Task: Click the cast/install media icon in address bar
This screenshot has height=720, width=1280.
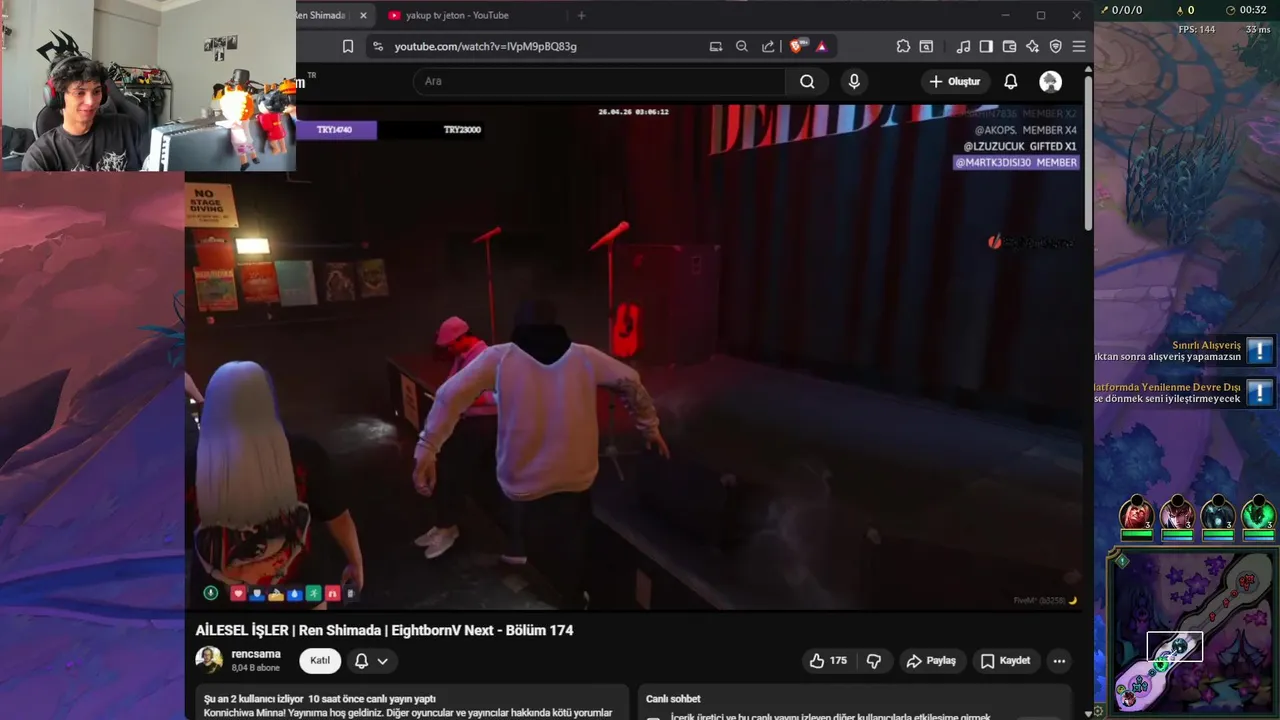Action: coord(716,46)
